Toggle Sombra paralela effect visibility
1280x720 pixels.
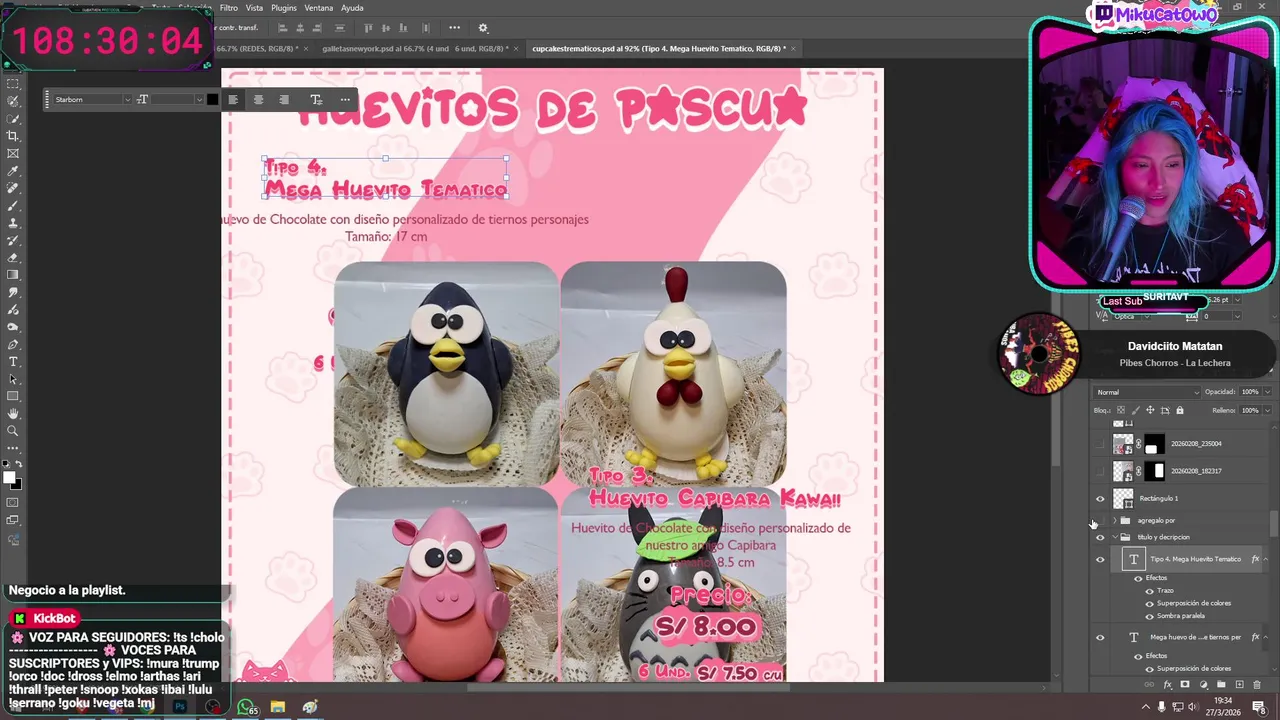click(x=1149, y=616)
